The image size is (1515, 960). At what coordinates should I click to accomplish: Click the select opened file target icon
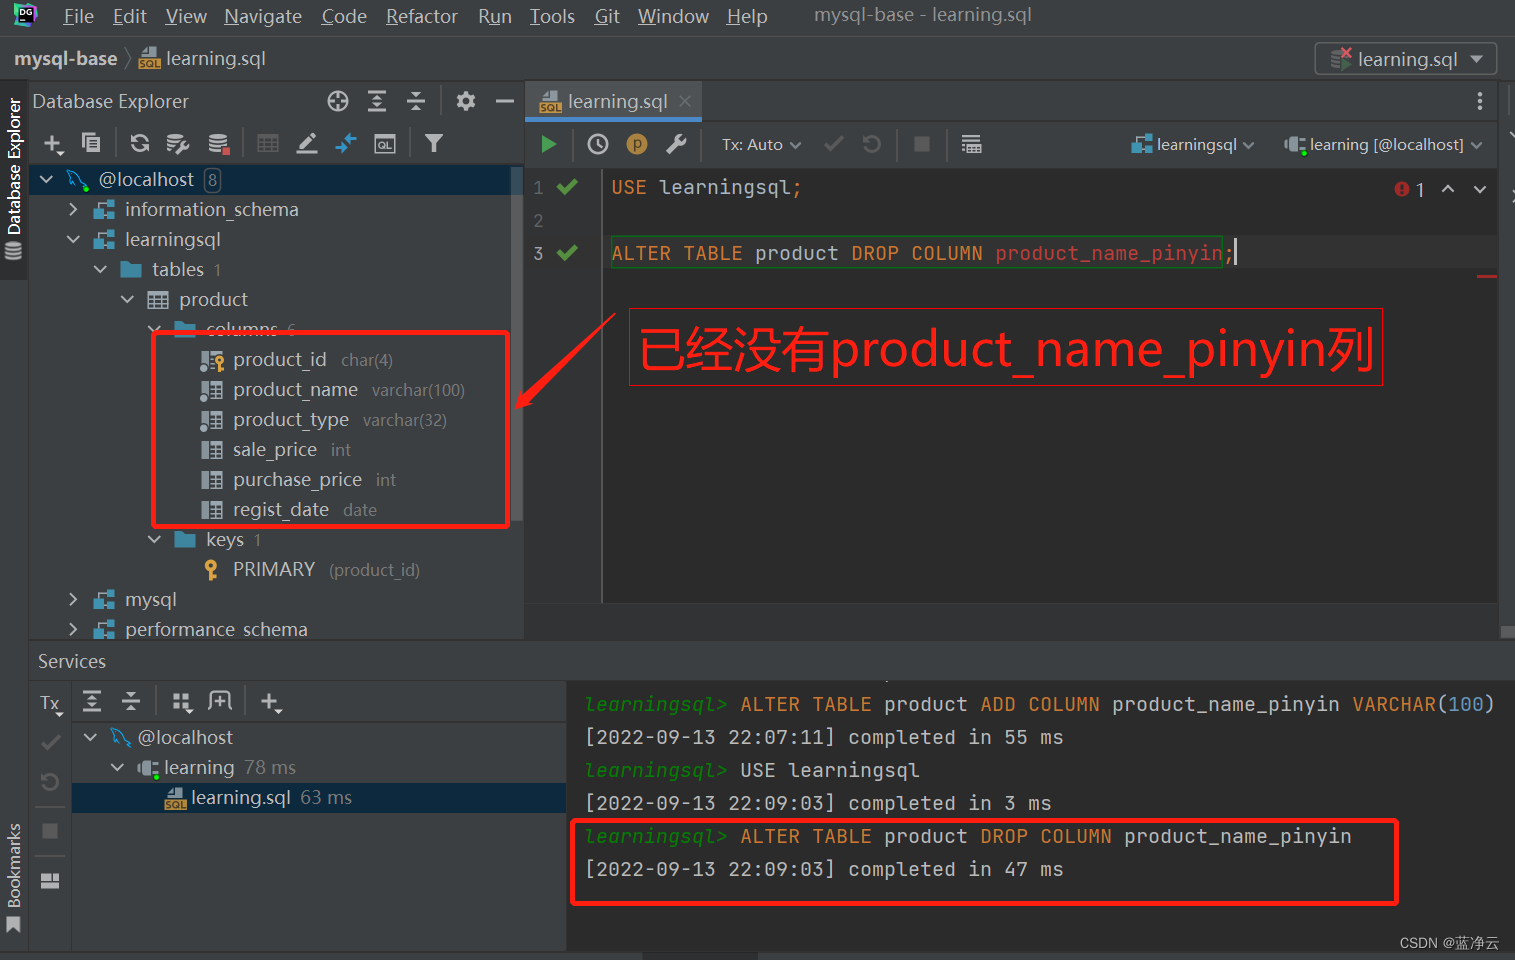tap(338, 101)
